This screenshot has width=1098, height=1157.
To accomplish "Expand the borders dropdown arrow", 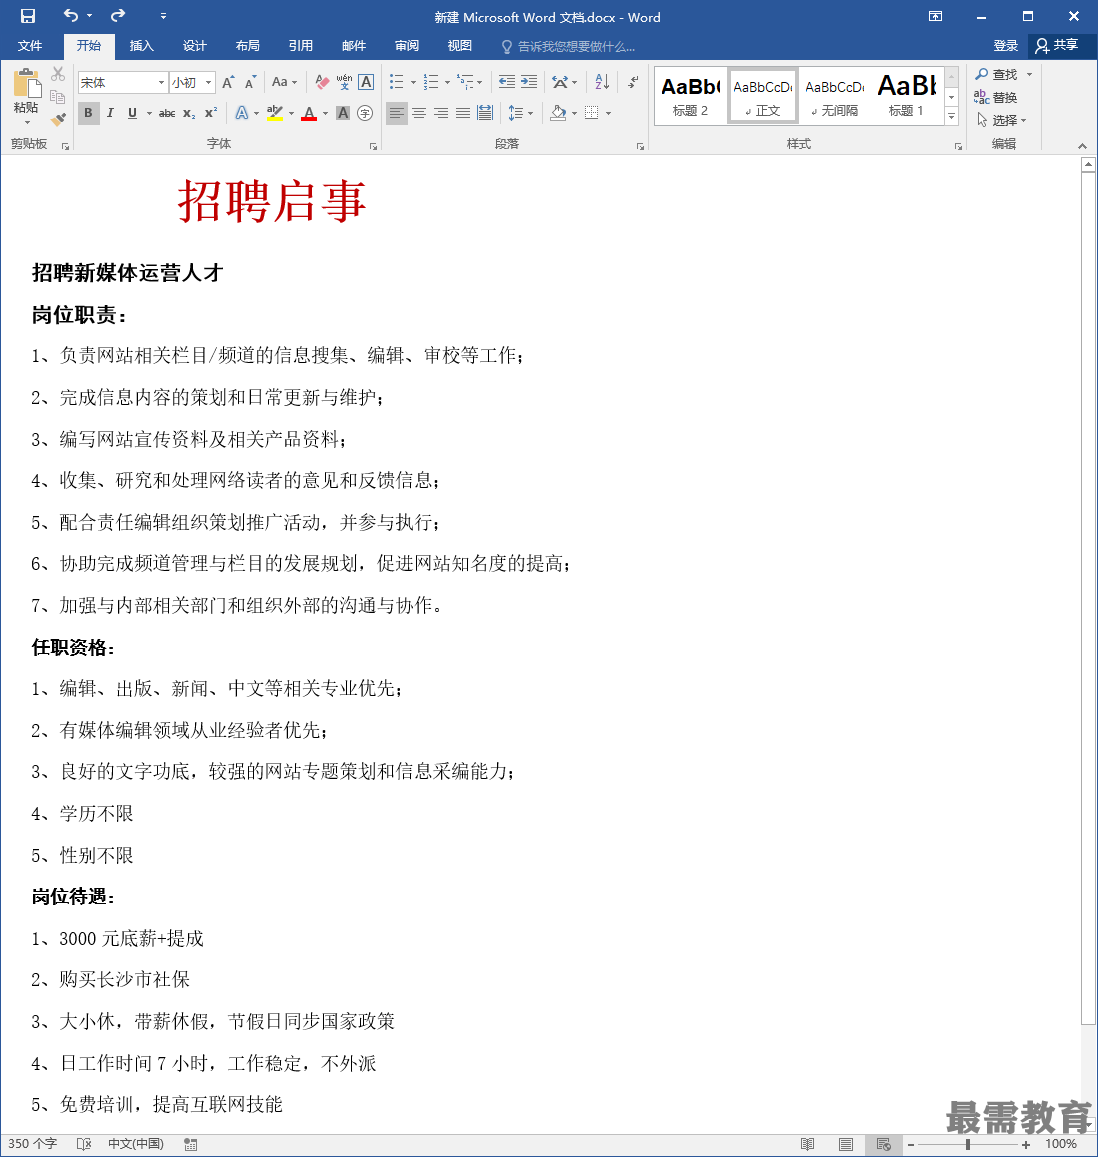I will (x=609, y=114).
